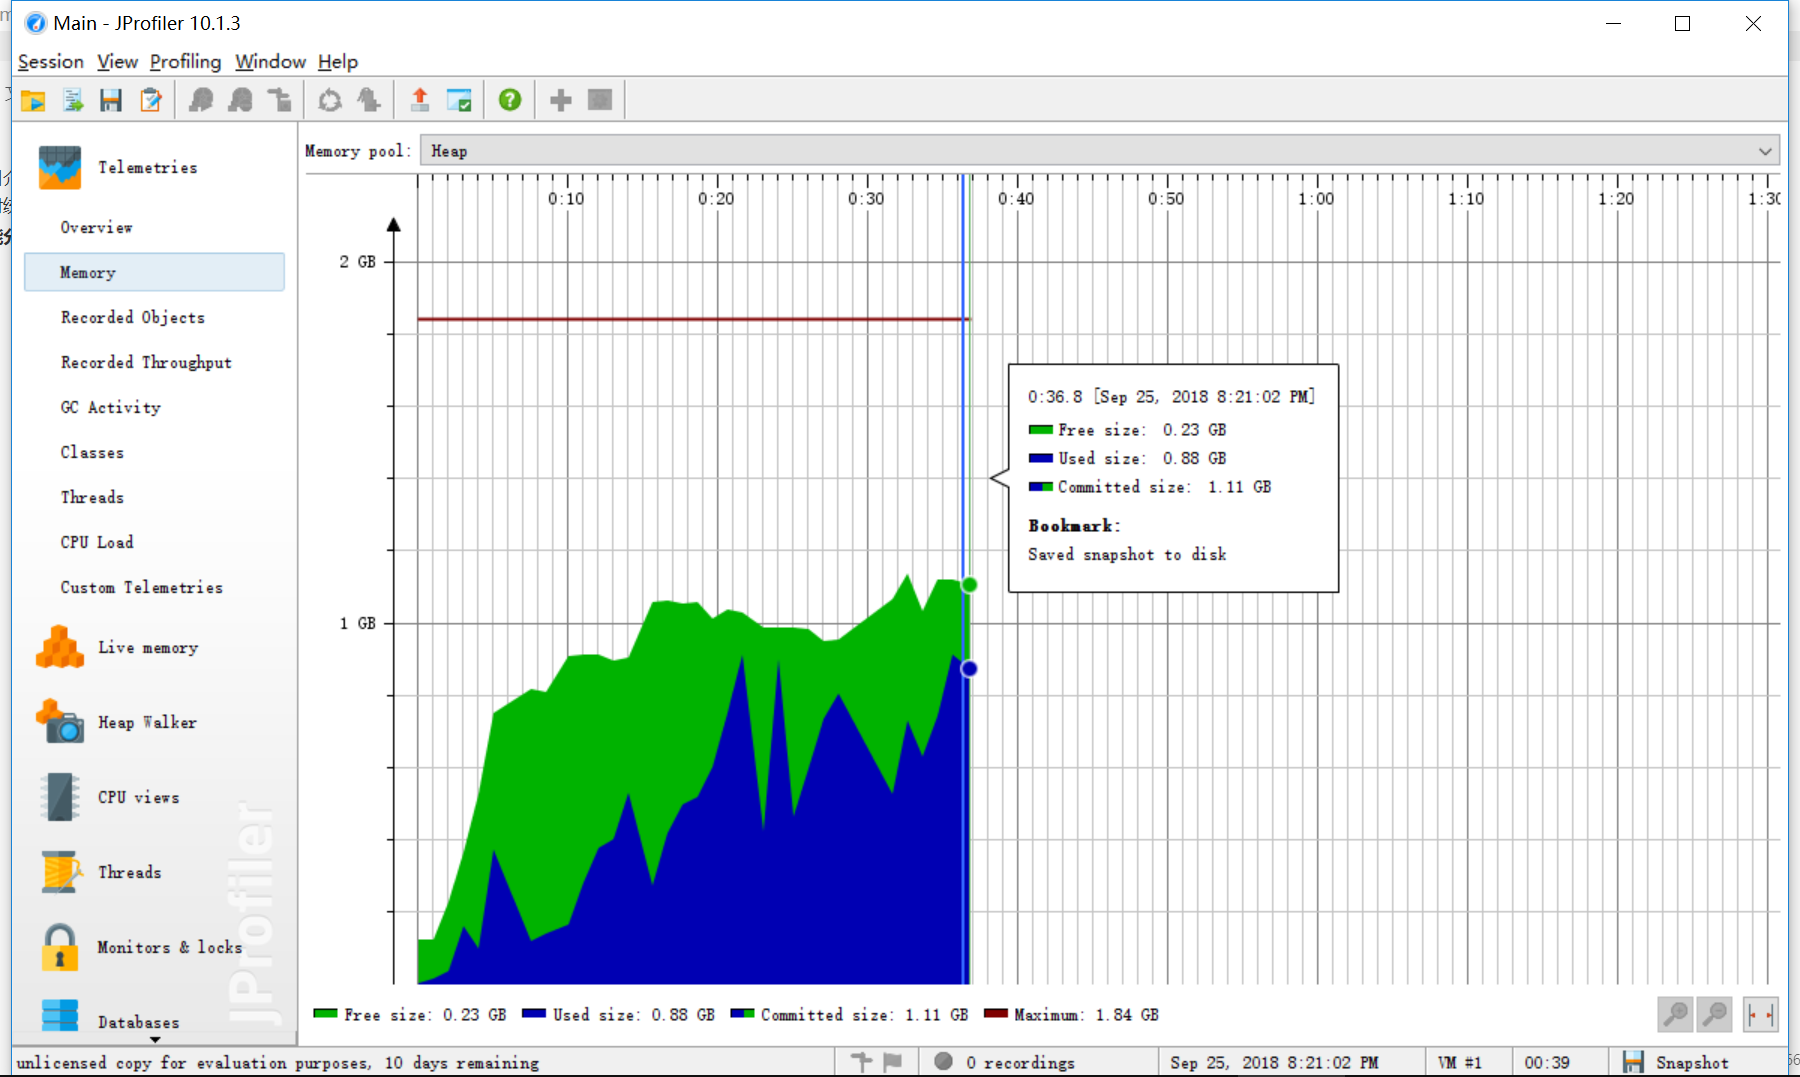Image resolution: width=1800 pixels, height=1077 pixels.
Task: Click the first grayed recording head icon
Action: (x=202, y=100)
